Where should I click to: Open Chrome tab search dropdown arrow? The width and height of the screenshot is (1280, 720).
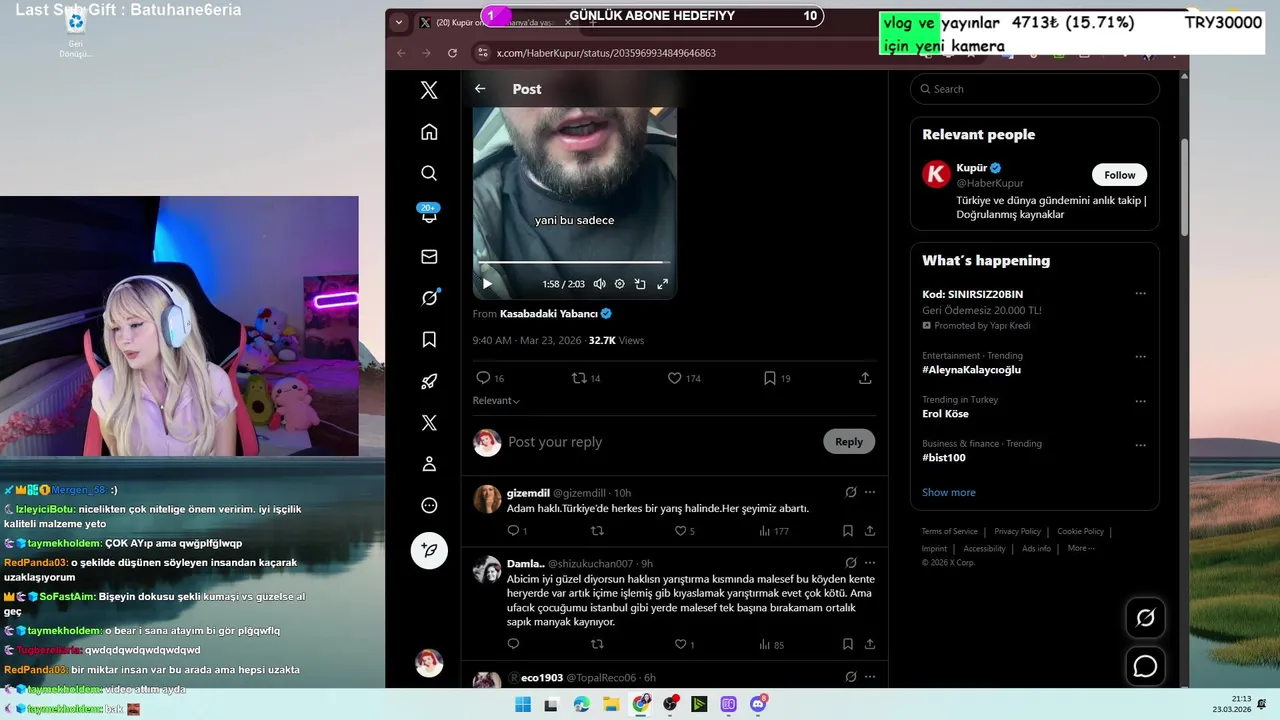tap(399, 22)
